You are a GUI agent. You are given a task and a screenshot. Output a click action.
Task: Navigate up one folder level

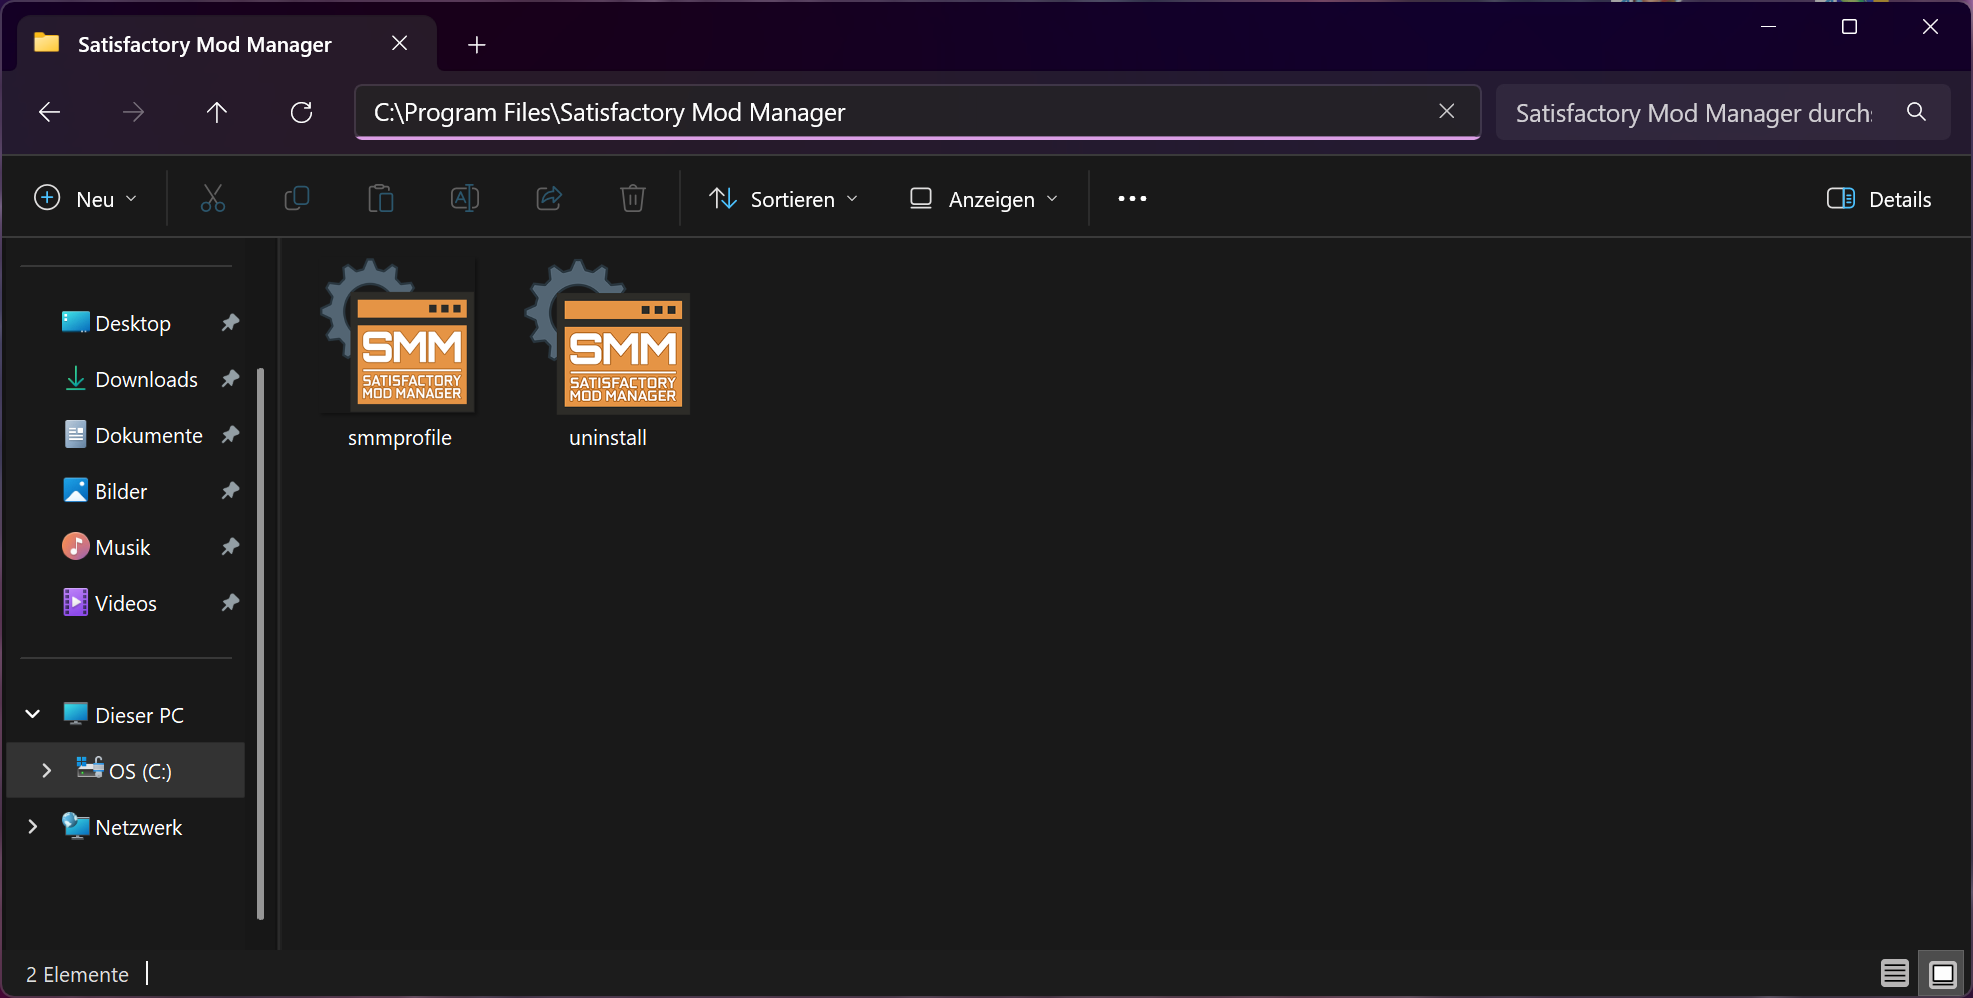[217, 112]
